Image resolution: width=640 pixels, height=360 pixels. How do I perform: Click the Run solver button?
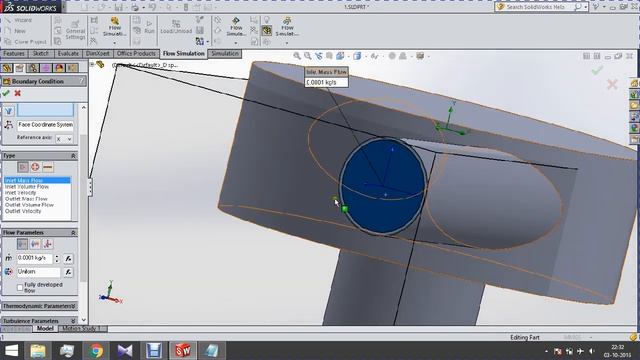pos(149,27)
